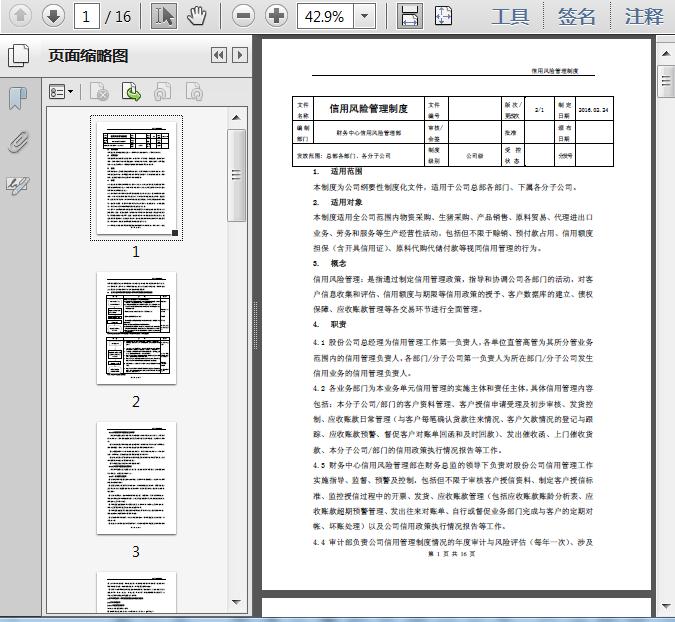Go to previous page arrow
675x622 pixels.
pyautogui.click(x=20, y=16)
